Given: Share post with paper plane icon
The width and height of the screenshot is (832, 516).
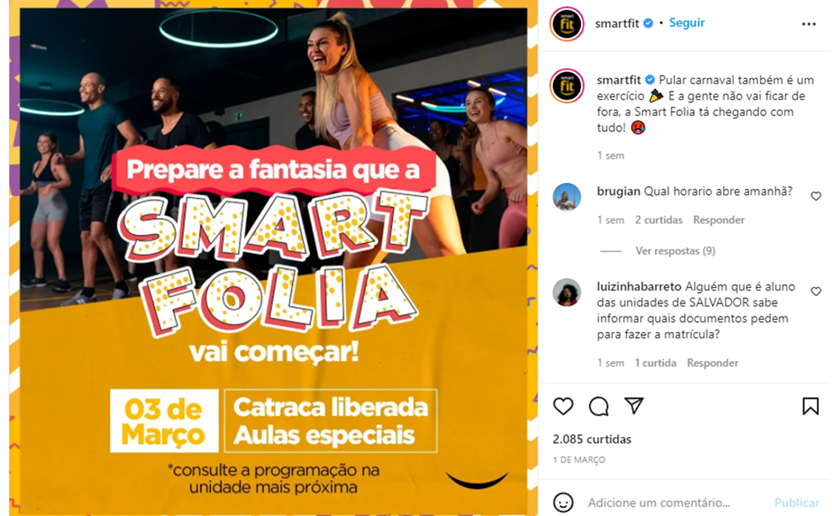Looking at the screenshot, I should (634, 406).
